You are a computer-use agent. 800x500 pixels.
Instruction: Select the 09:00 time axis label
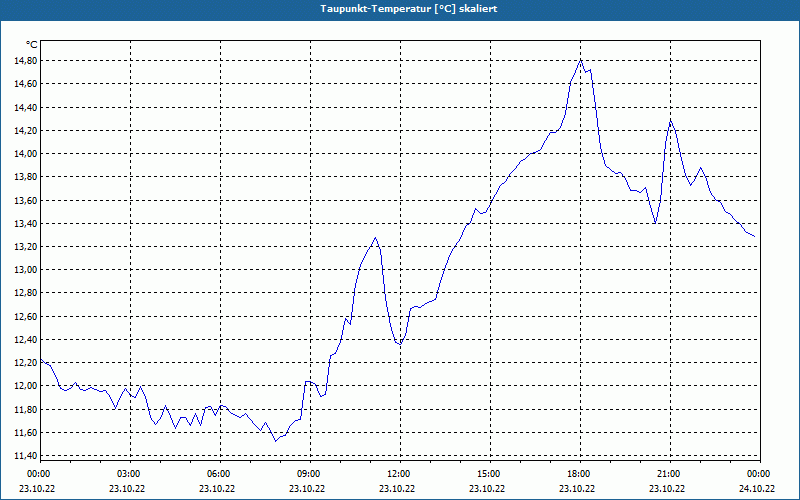tap(311, 474)
